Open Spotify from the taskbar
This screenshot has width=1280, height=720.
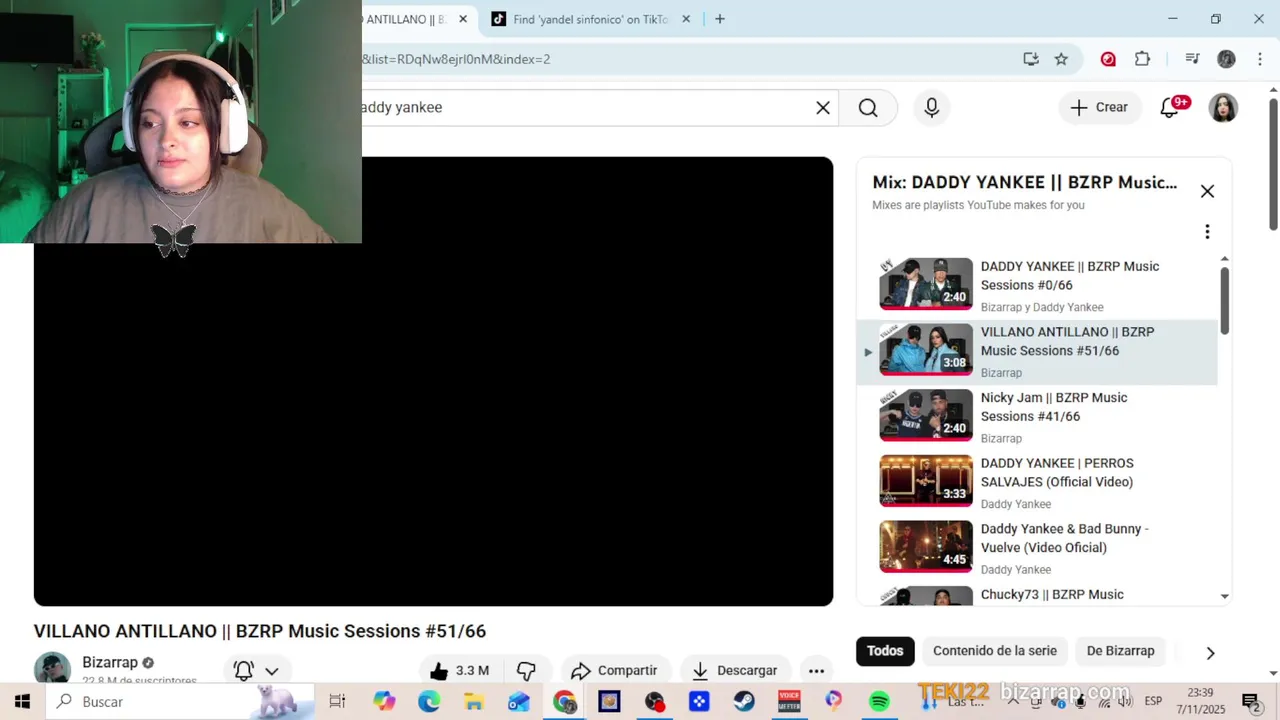pyautogui.click(x=879, y=702)
